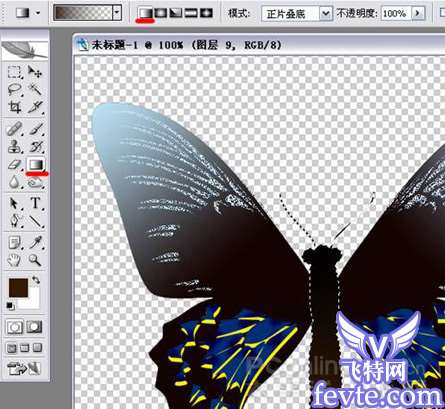This screenshot has height=409, width=445.
Task: Select the Horizontal Type tool
Action: [35, 203]
